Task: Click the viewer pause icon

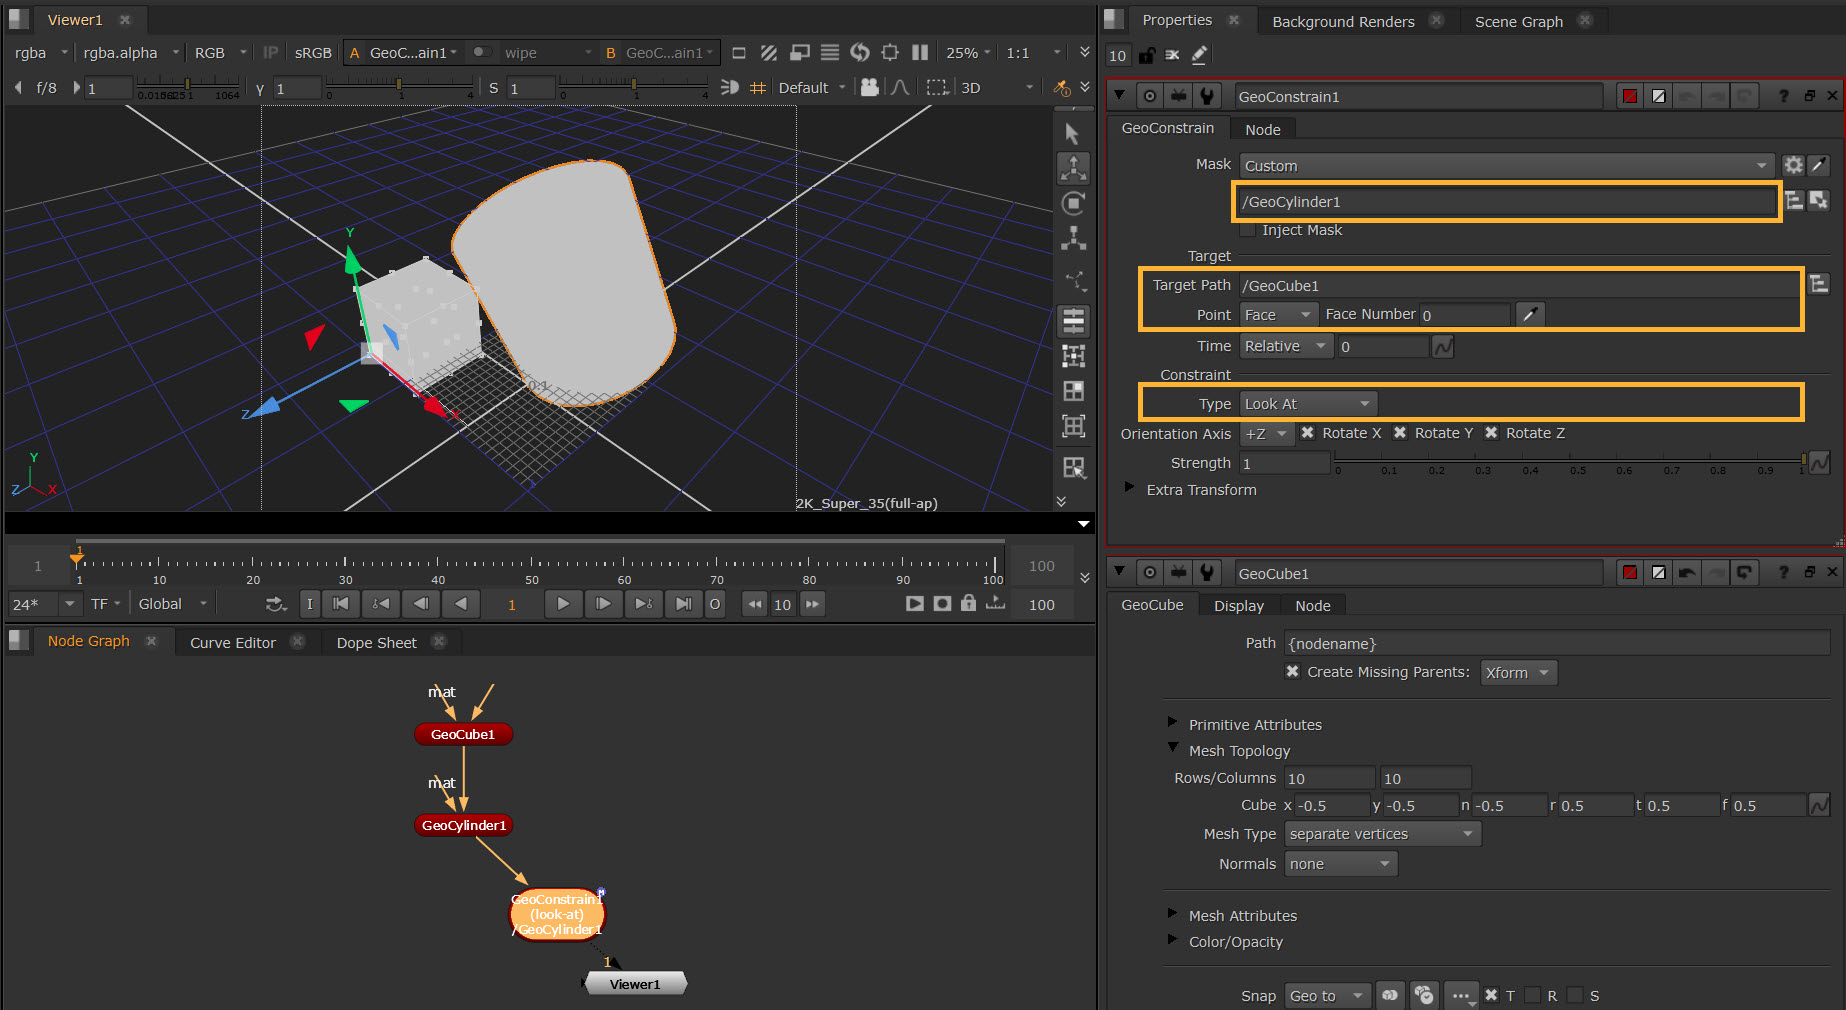Action: (x=920, y=53)
